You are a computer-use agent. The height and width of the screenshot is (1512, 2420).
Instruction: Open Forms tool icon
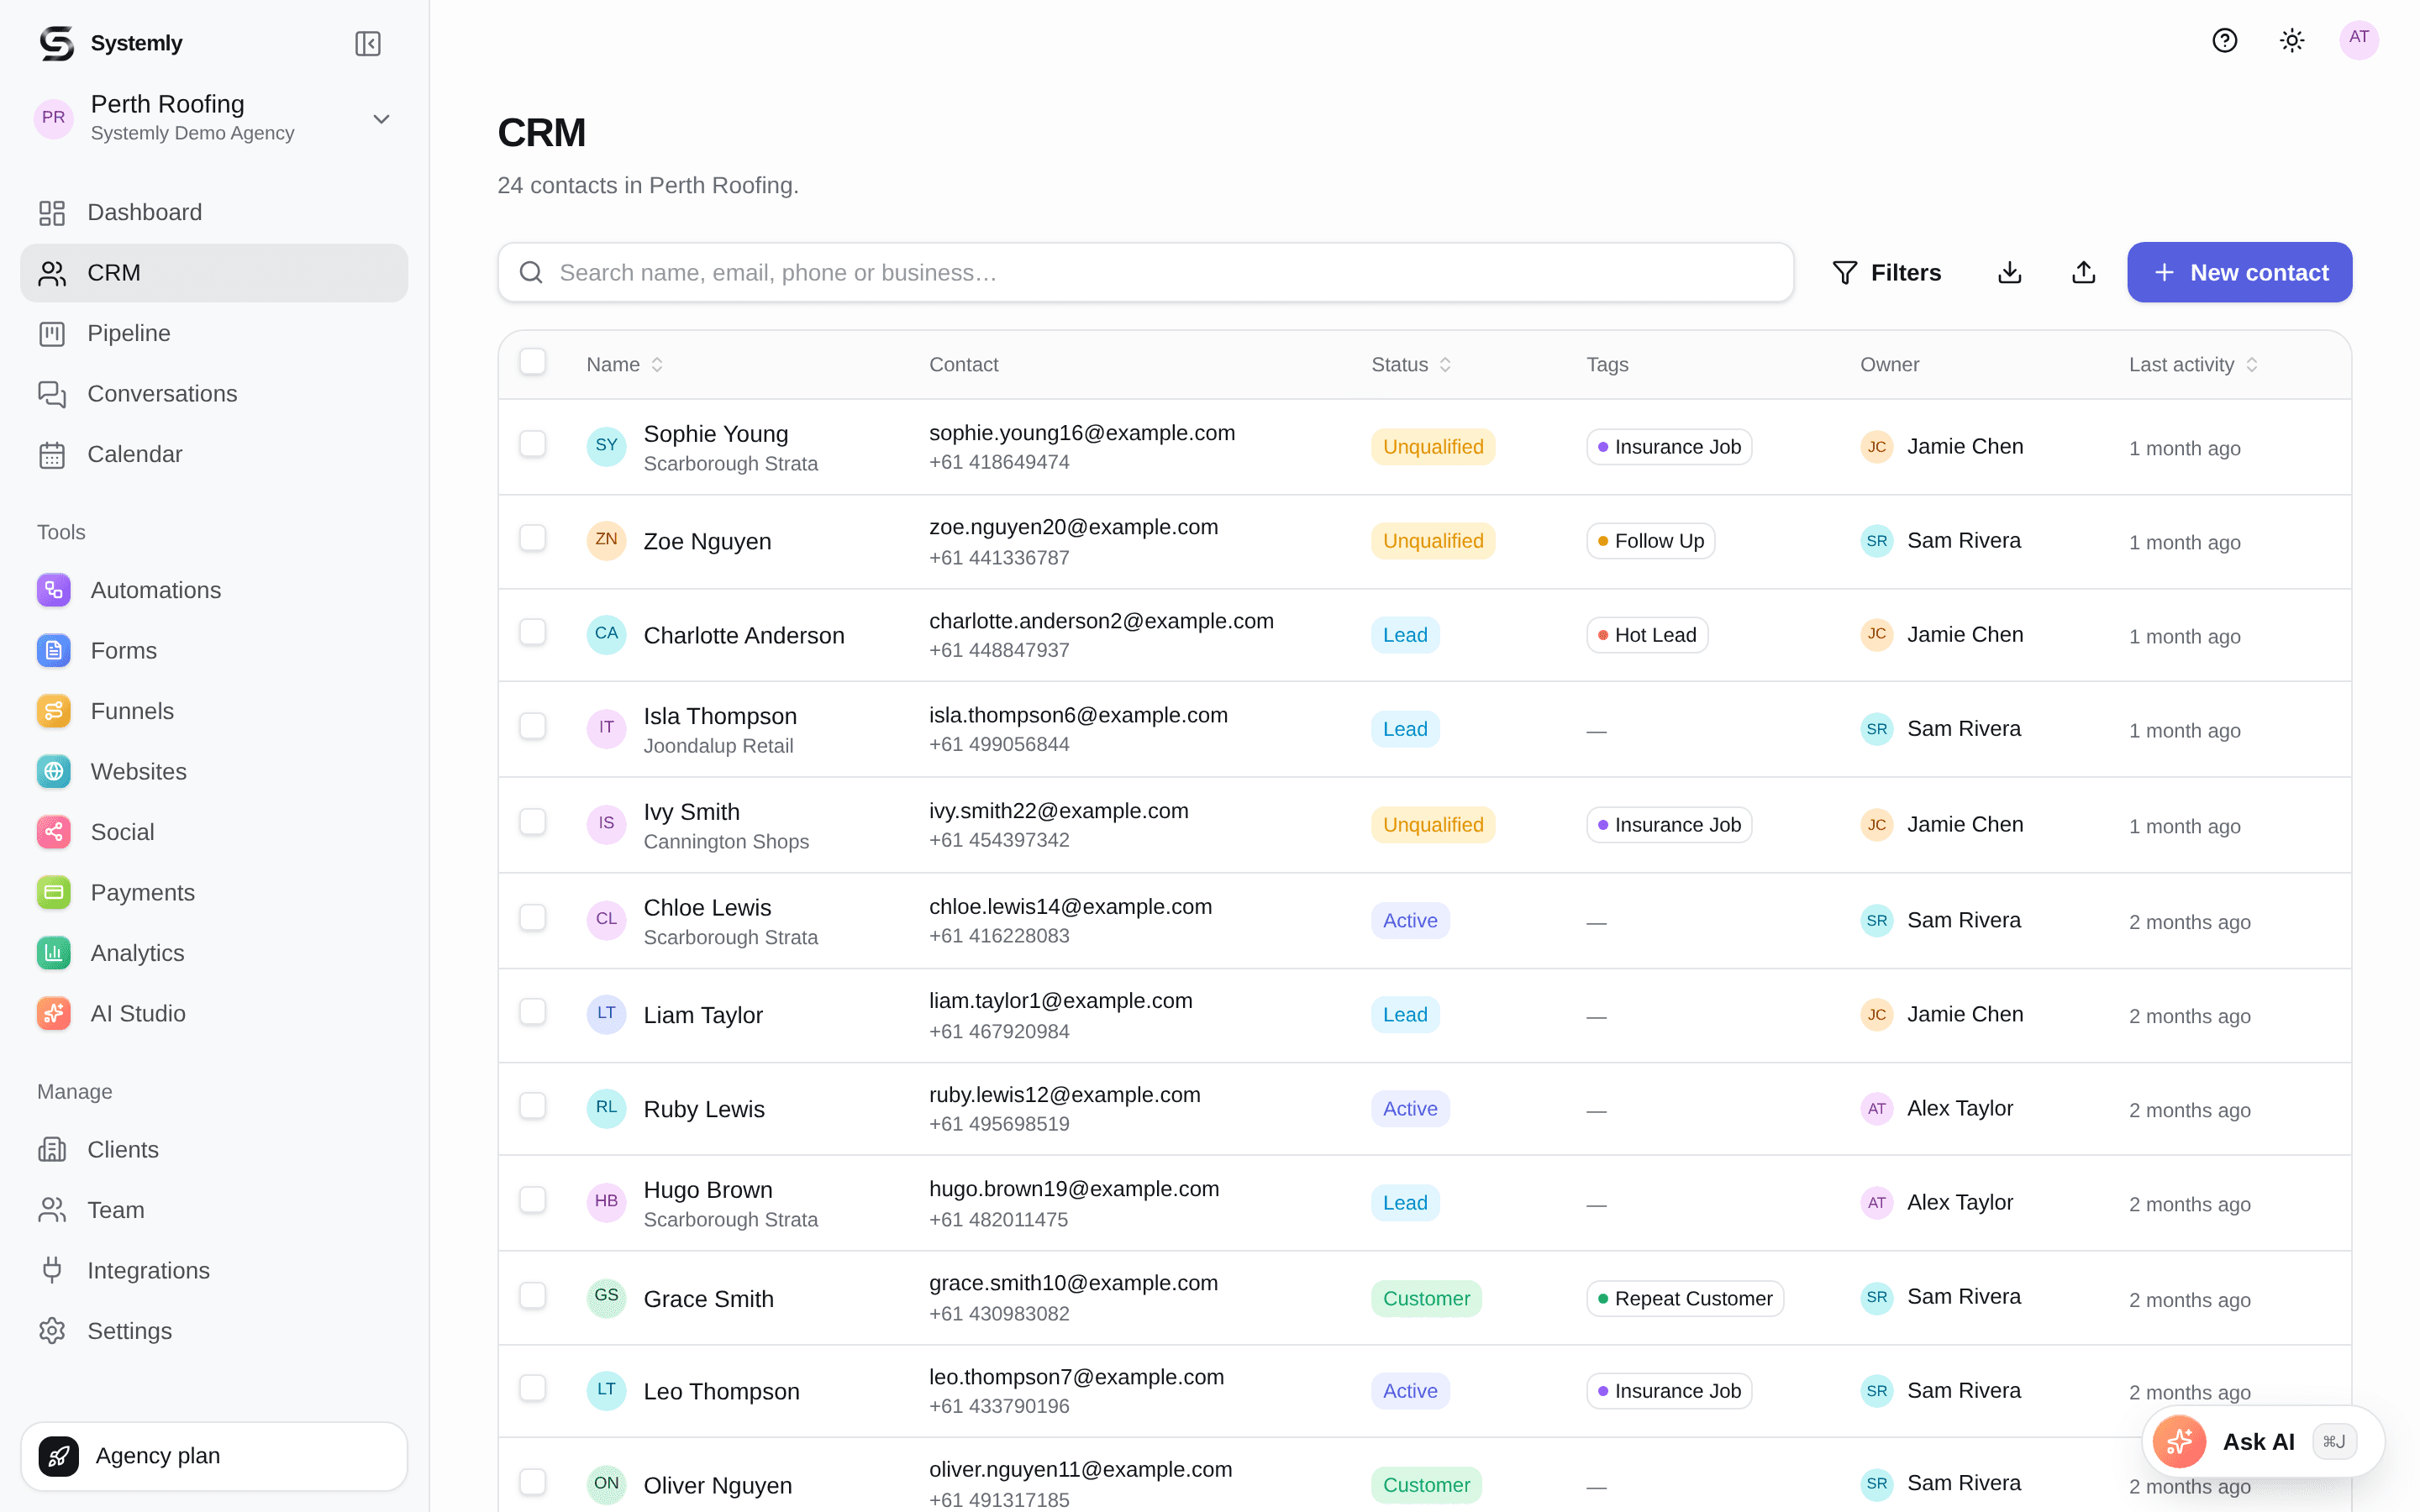point(54,650)
